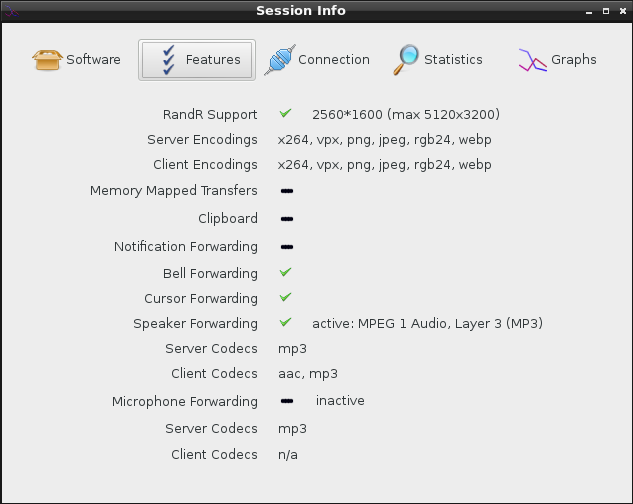
Task: Click the RandR Support green checkmark
Action: (x=285, y=113)
